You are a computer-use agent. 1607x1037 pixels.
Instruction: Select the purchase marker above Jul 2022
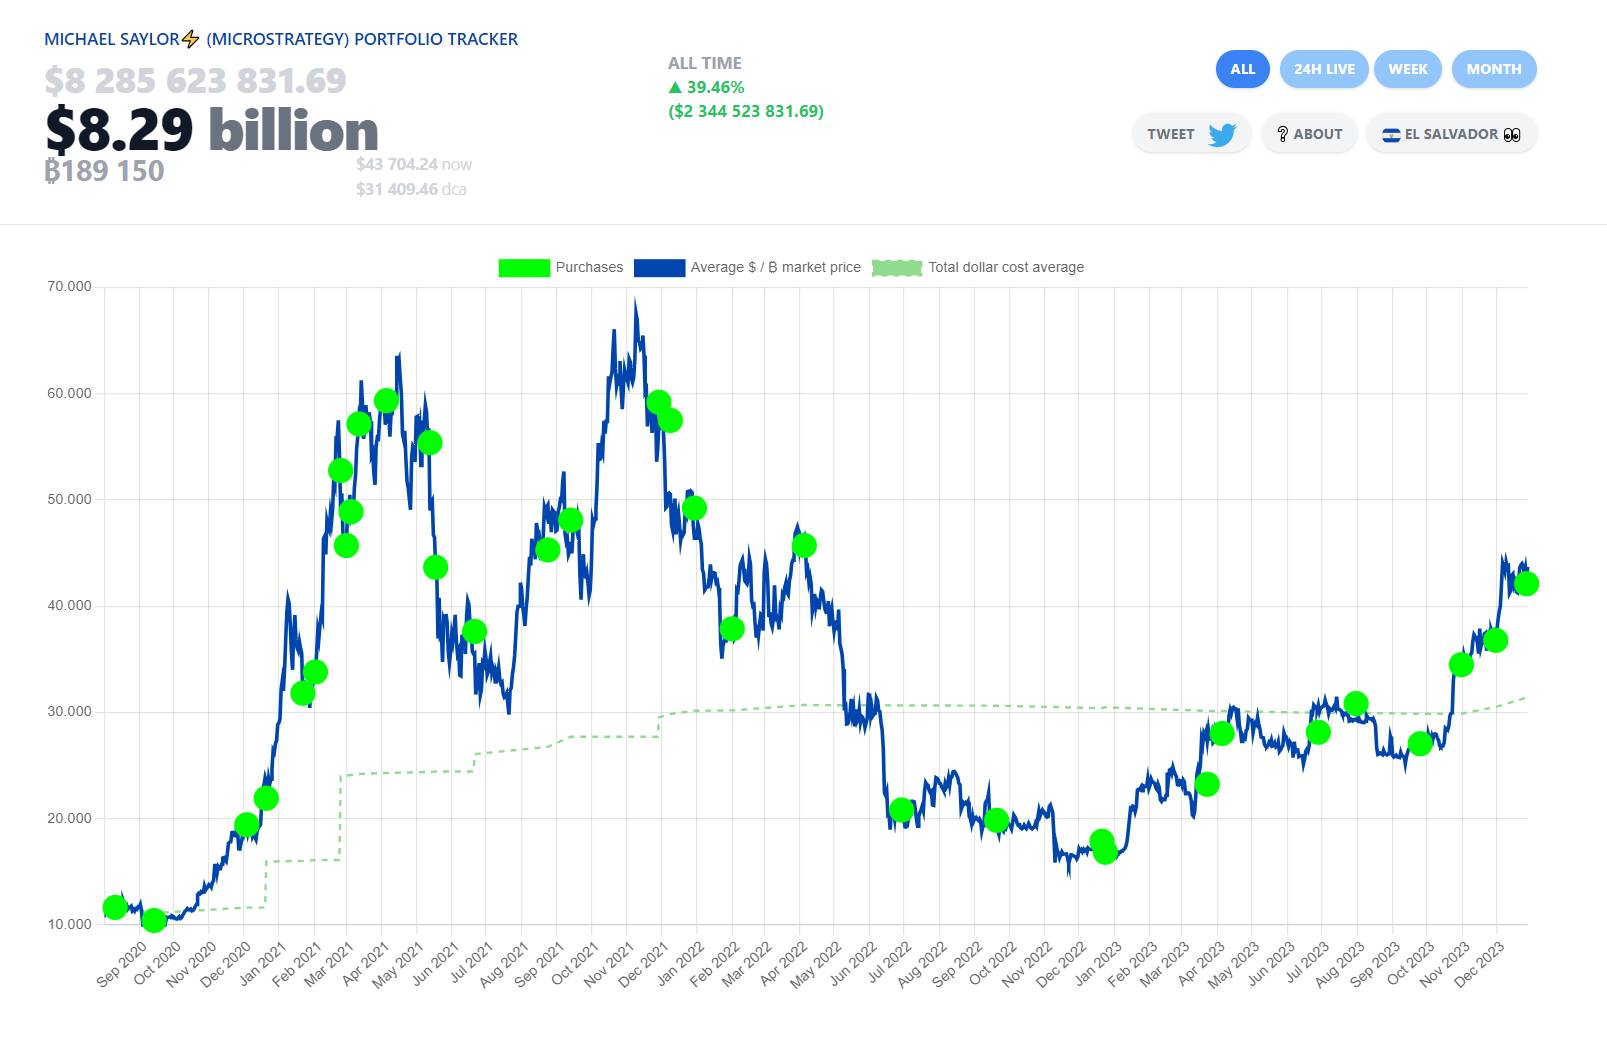[901, 810]
